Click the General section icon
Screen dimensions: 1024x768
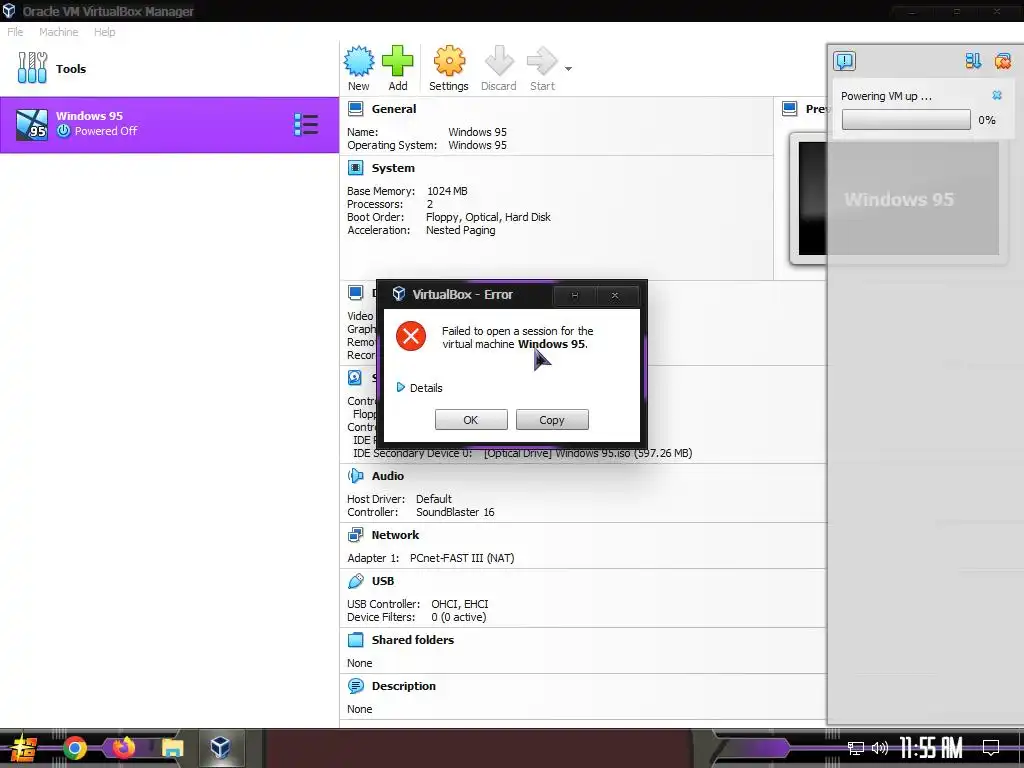(x=355, y=108)
